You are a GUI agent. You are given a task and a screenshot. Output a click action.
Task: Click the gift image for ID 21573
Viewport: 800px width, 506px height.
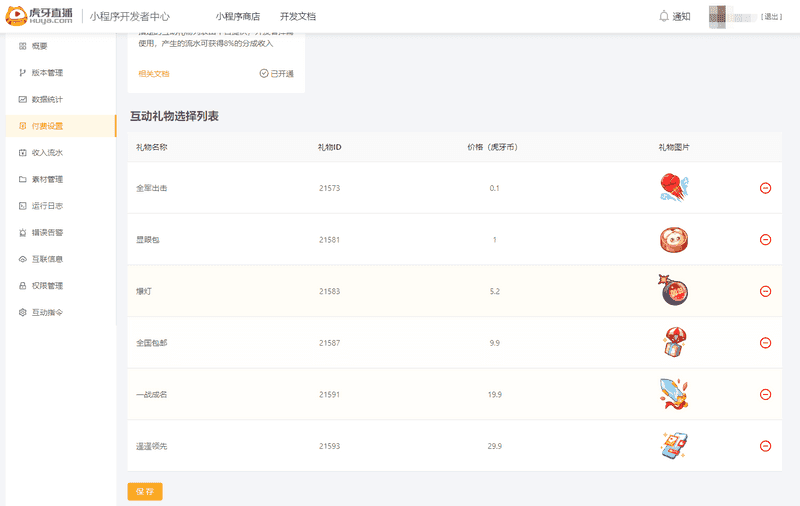pyautogui.click(x=674, y=187)
